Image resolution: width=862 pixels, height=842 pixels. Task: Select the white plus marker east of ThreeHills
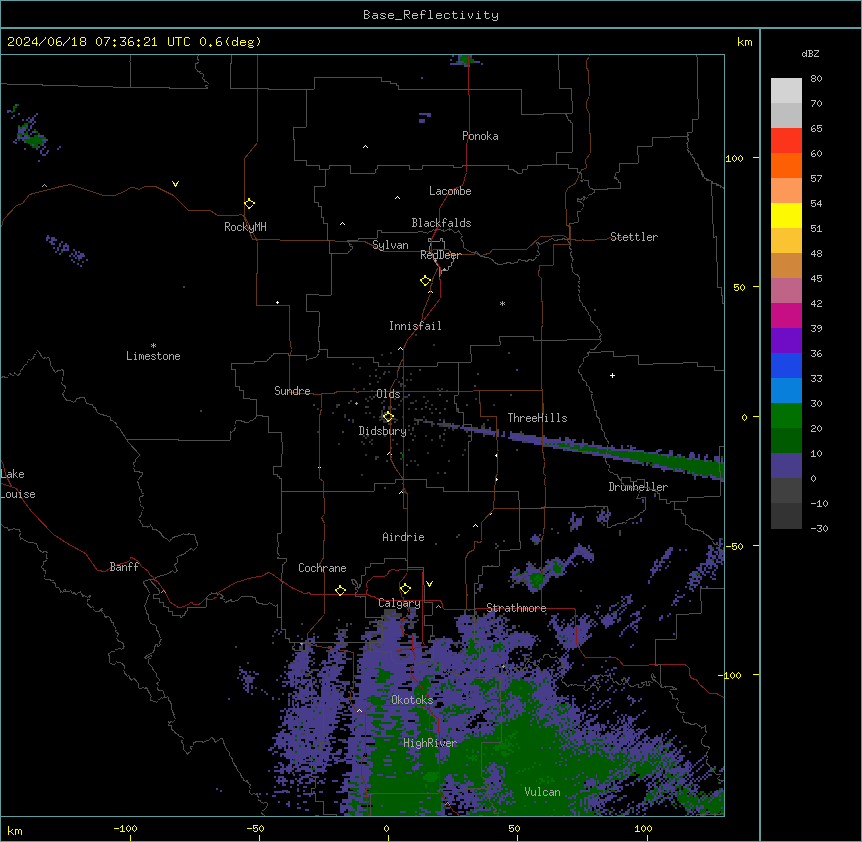coord(612,375)
